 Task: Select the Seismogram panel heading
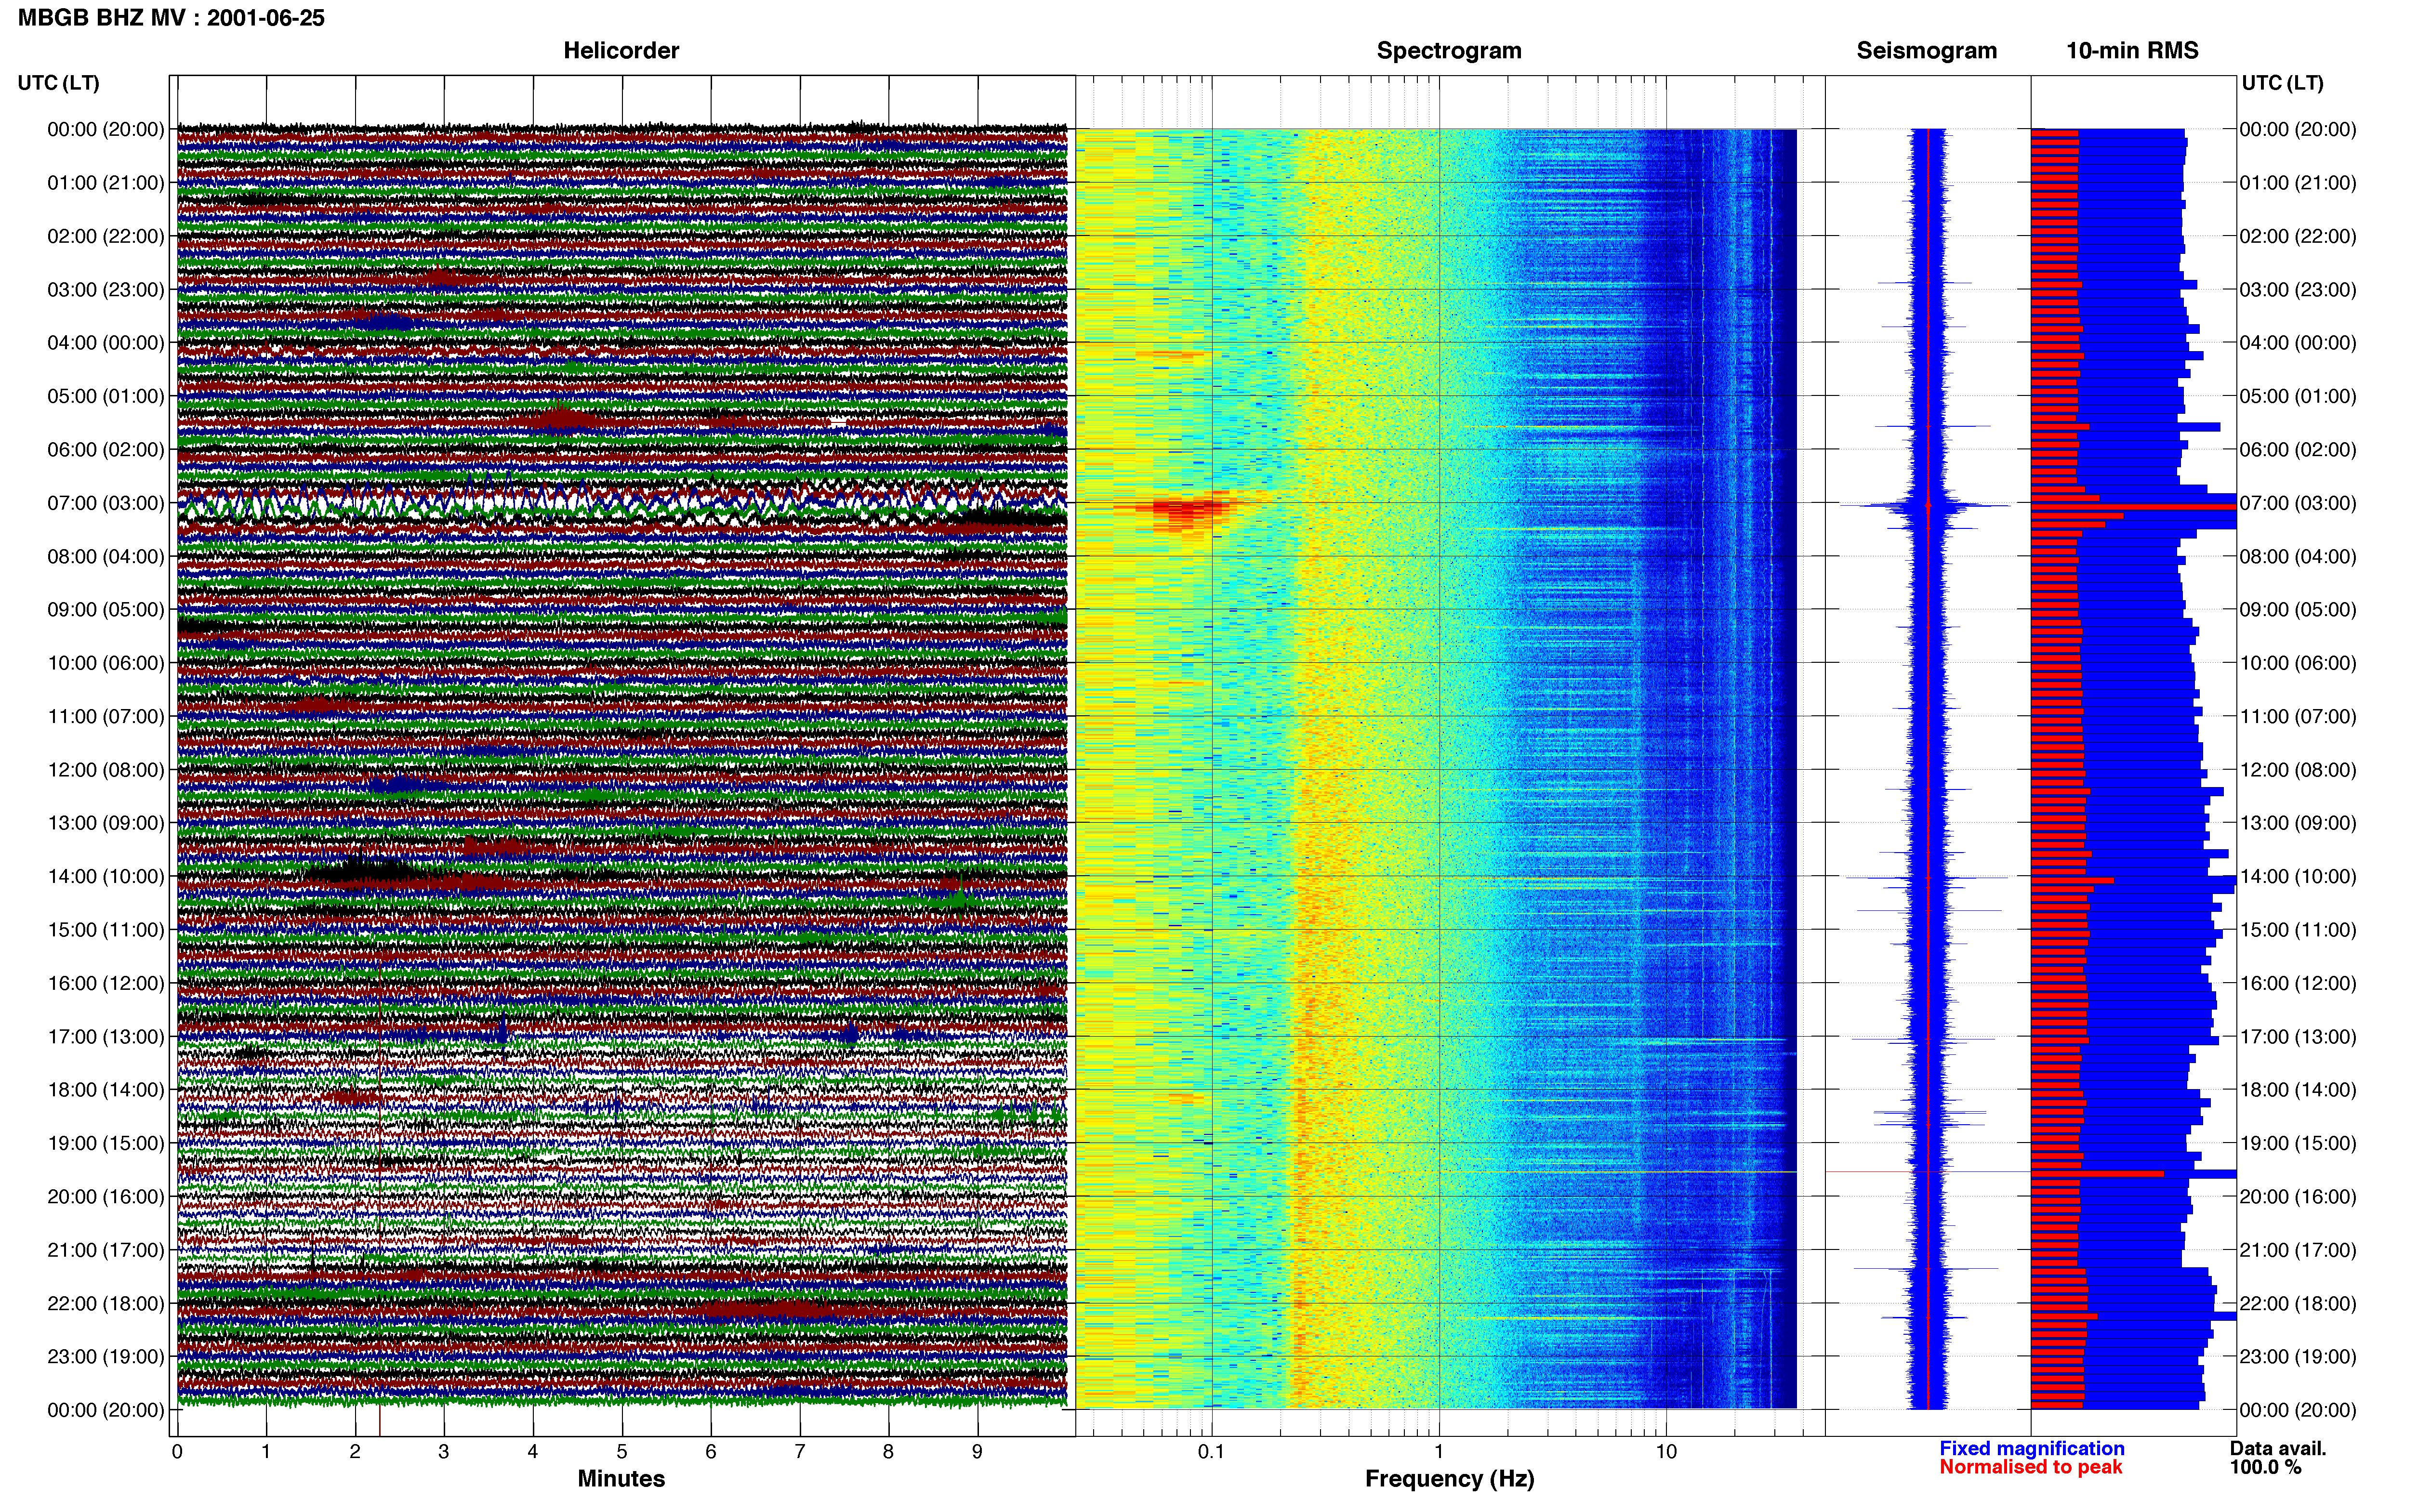click(x=1926, y=50)
